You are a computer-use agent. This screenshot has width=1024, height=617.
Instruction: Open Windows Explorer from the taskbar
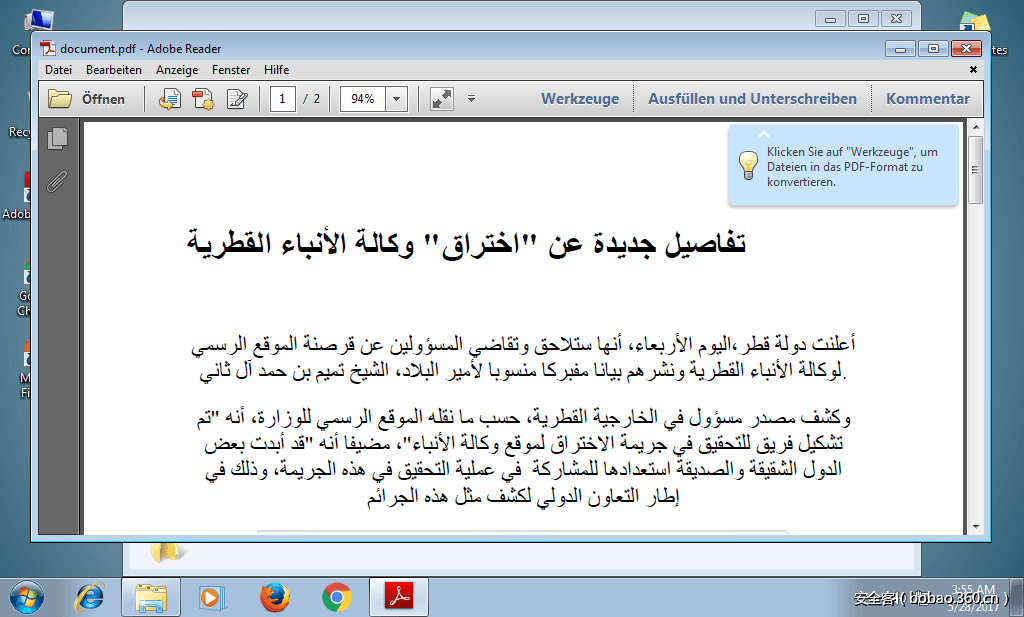[150, 598]
